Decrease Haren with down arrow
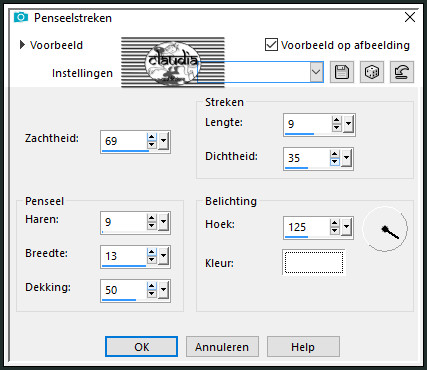Image resolution: width=427 pixels, height=370 pixels. 152,226
